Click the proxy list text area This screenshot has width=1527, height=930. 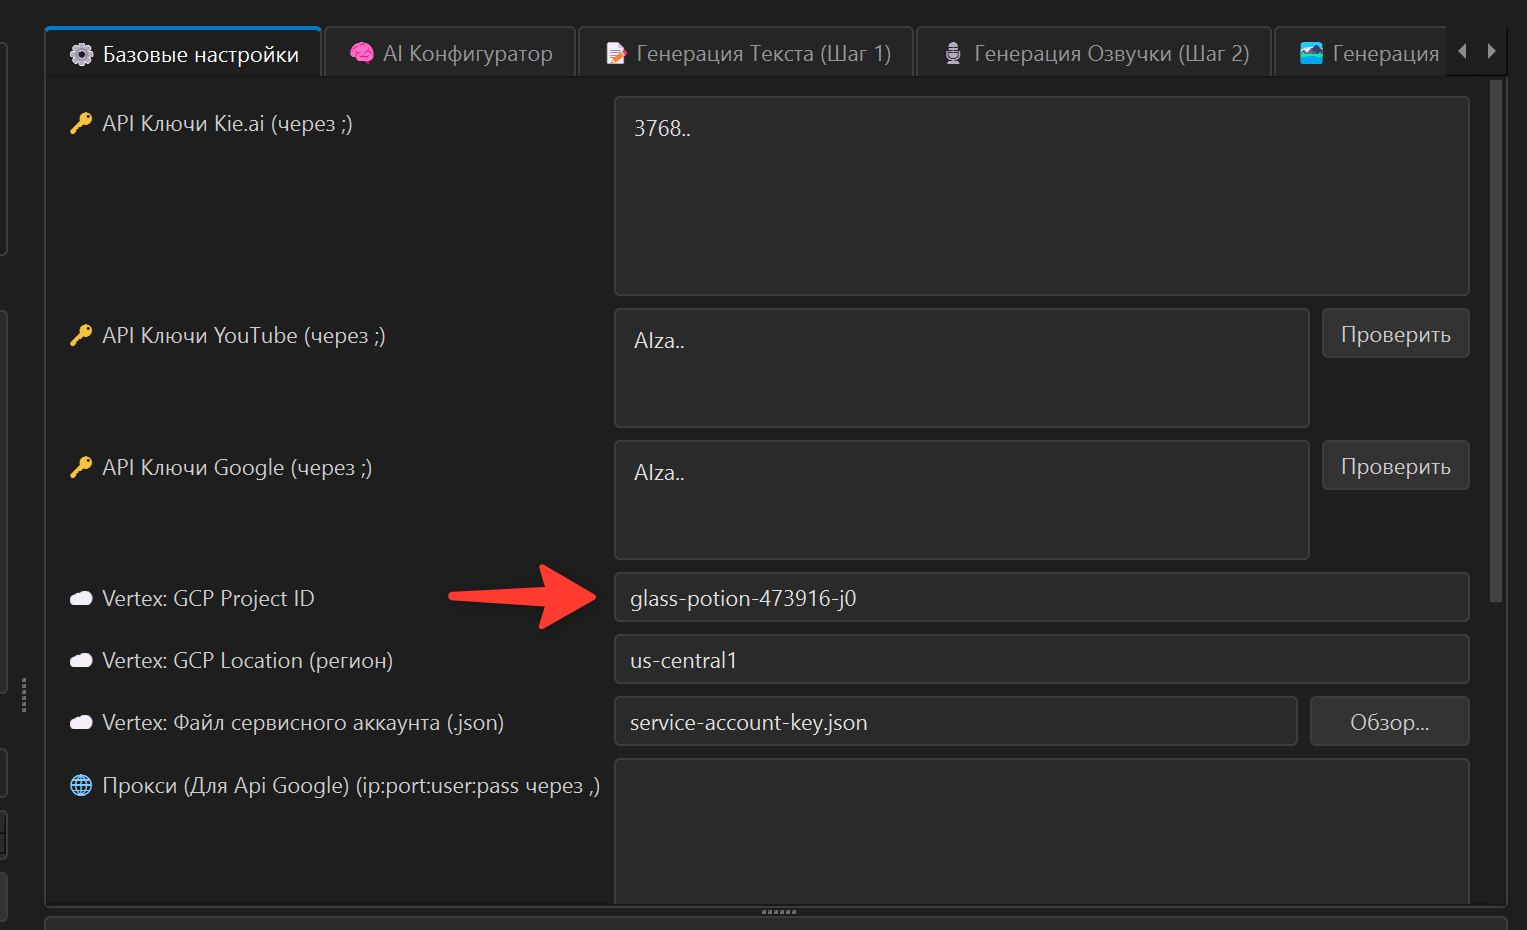click(x=1041, y=832)
